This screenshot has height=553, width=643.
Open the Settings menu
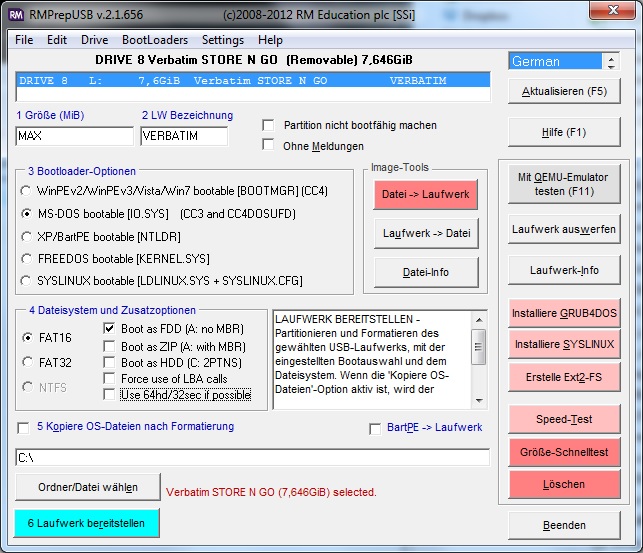pos(223,40)
